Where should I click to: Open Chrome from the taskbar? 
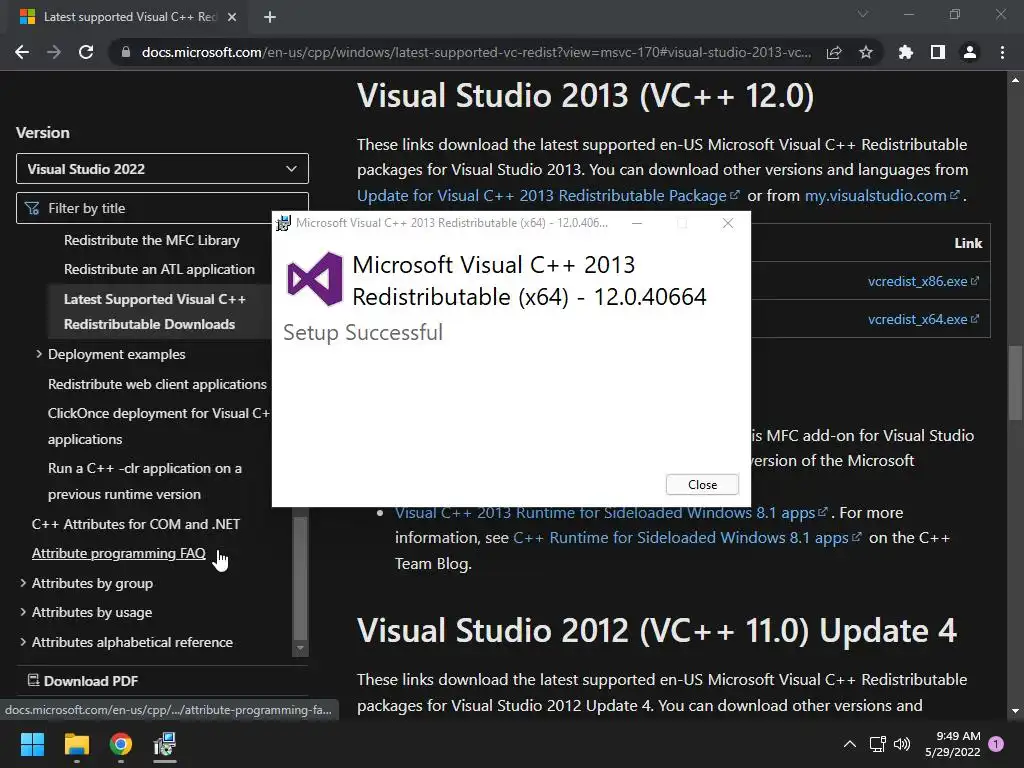click(121, 744)
